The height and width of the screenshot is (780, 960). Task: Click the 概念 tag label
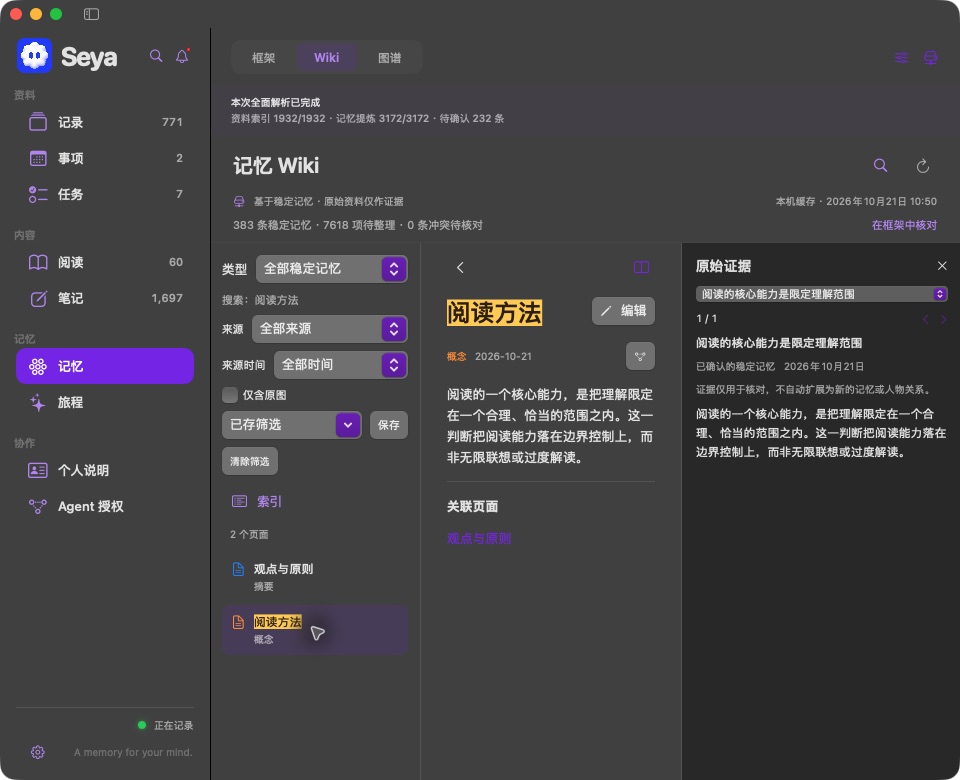click(x=457, y=357)
